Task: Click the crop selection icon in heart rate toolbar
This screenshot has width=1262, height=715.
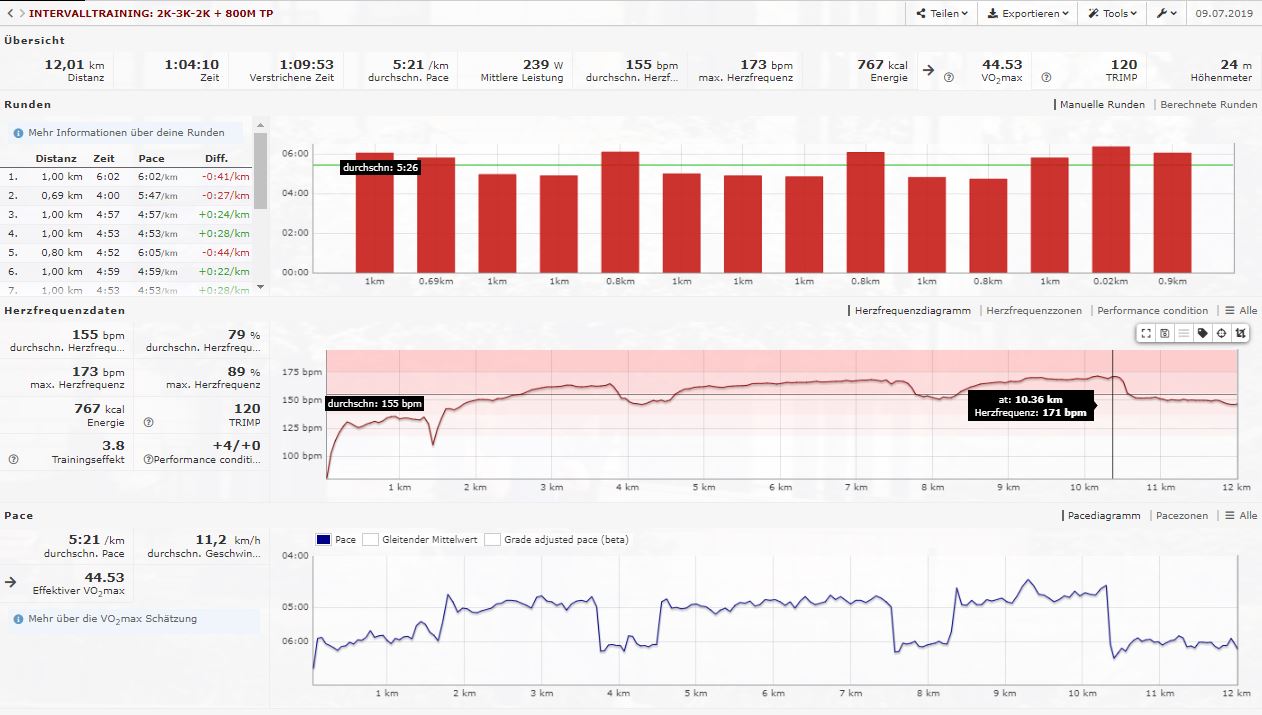Action: [x=1241, y=333]
